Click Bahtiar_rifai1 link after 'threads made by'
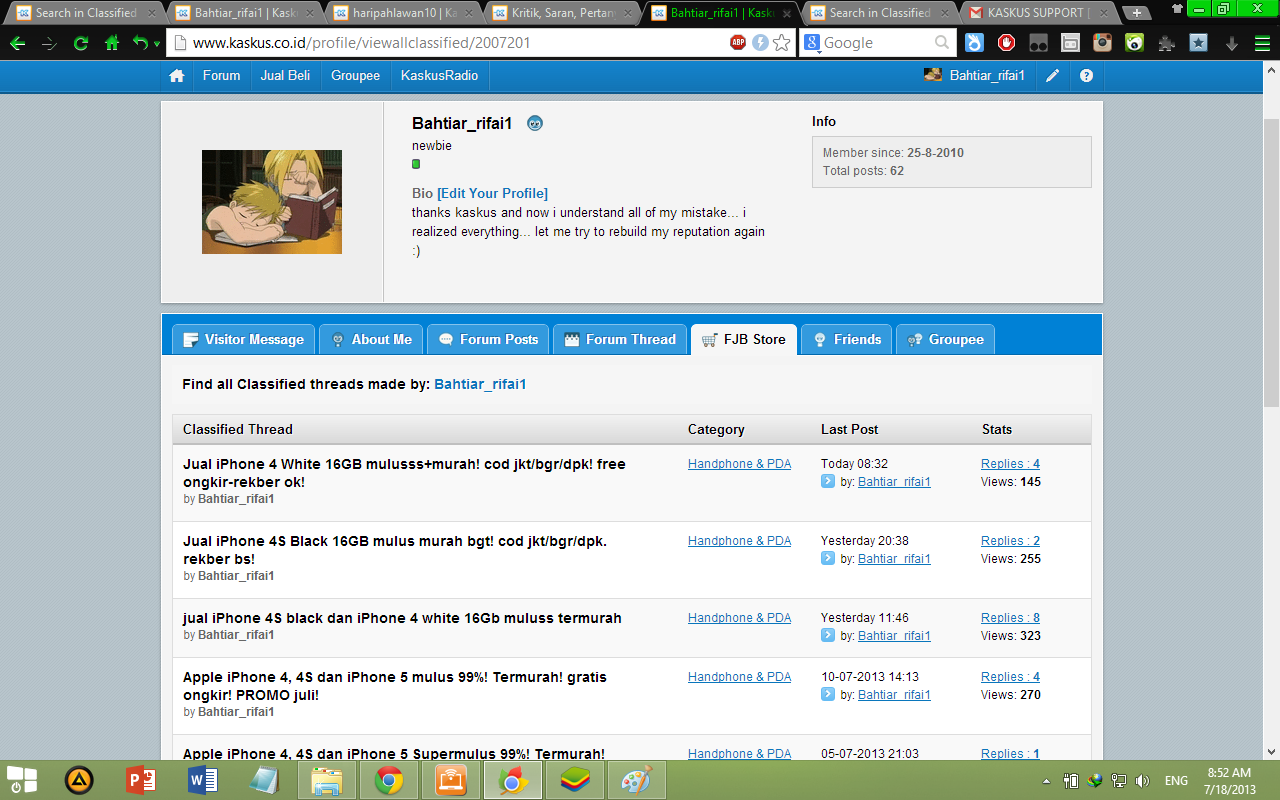Screen dimensions: 1280x800 click(x=480, y=384)
